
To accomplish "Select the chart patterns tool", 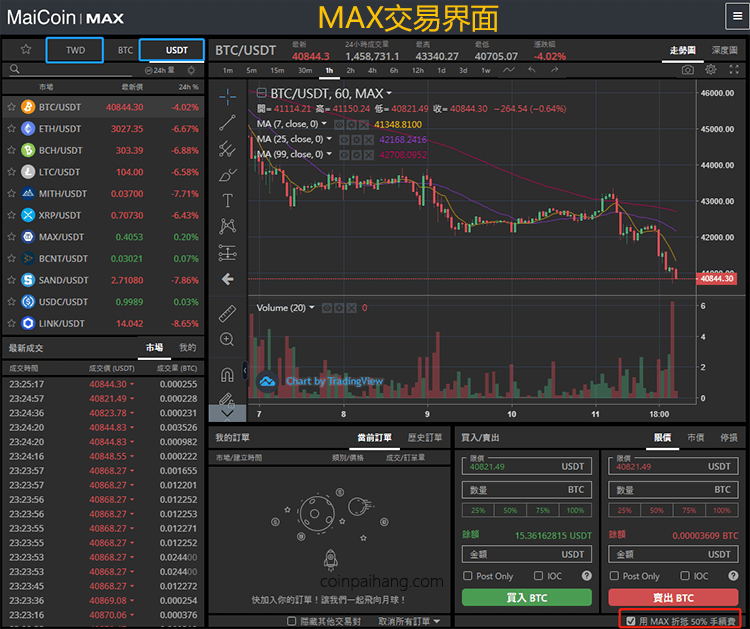I will (228, 226).
